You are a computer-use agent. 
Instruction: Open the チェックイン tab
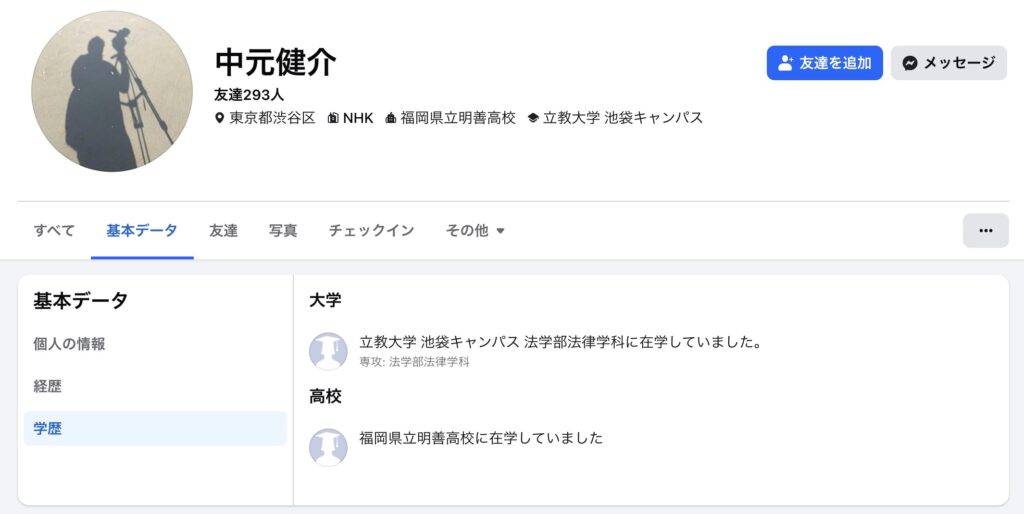tap(371, 231)
